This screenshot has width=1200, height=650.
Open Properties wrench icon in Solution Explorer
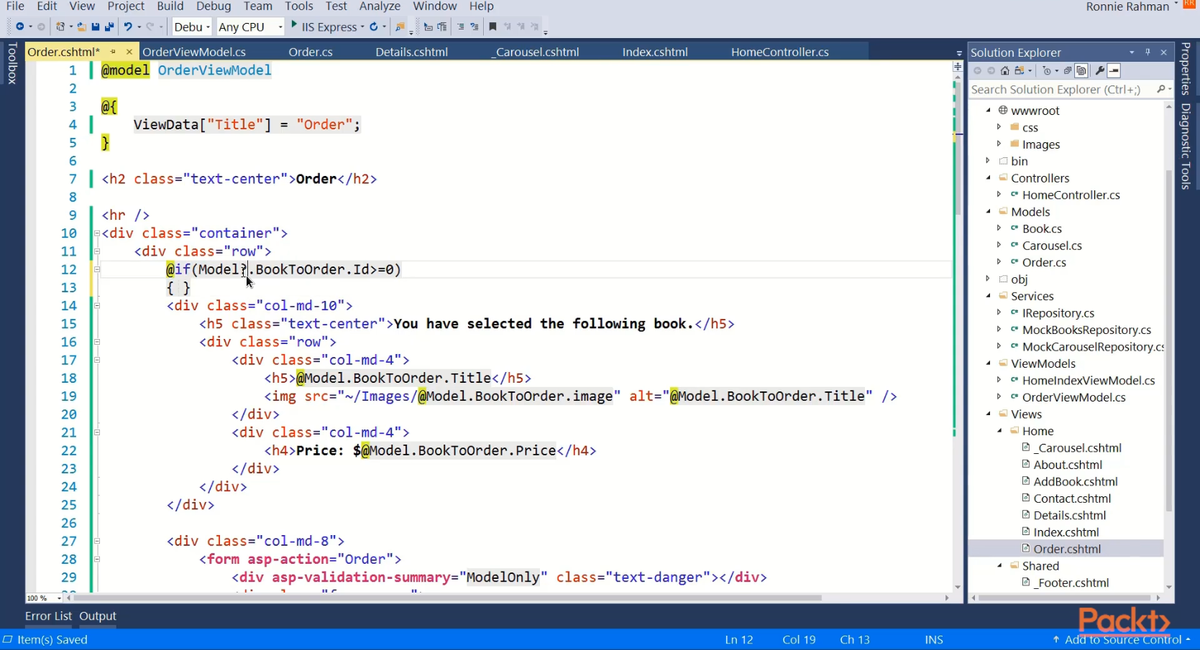(1100, 71)
